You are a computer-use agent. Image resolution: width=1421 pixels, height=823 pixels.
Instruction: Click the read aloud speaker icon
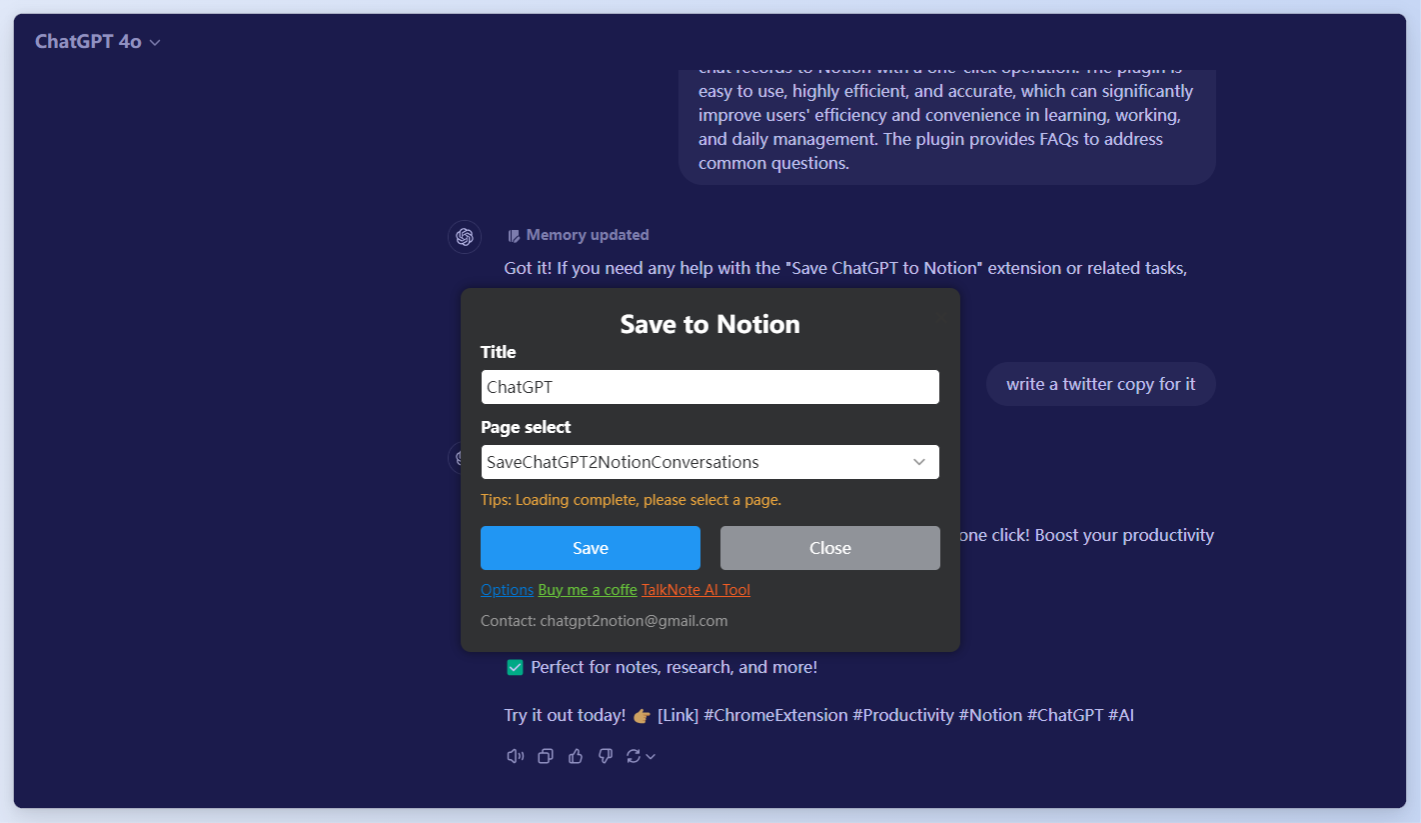515,756
